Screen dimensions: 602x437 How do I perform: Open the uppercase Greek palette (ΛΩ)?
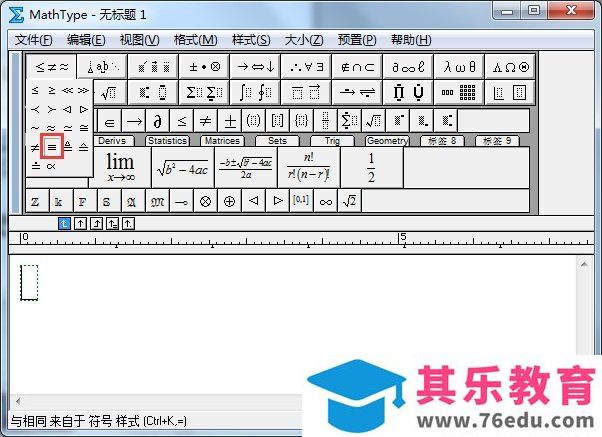point(510,67)
